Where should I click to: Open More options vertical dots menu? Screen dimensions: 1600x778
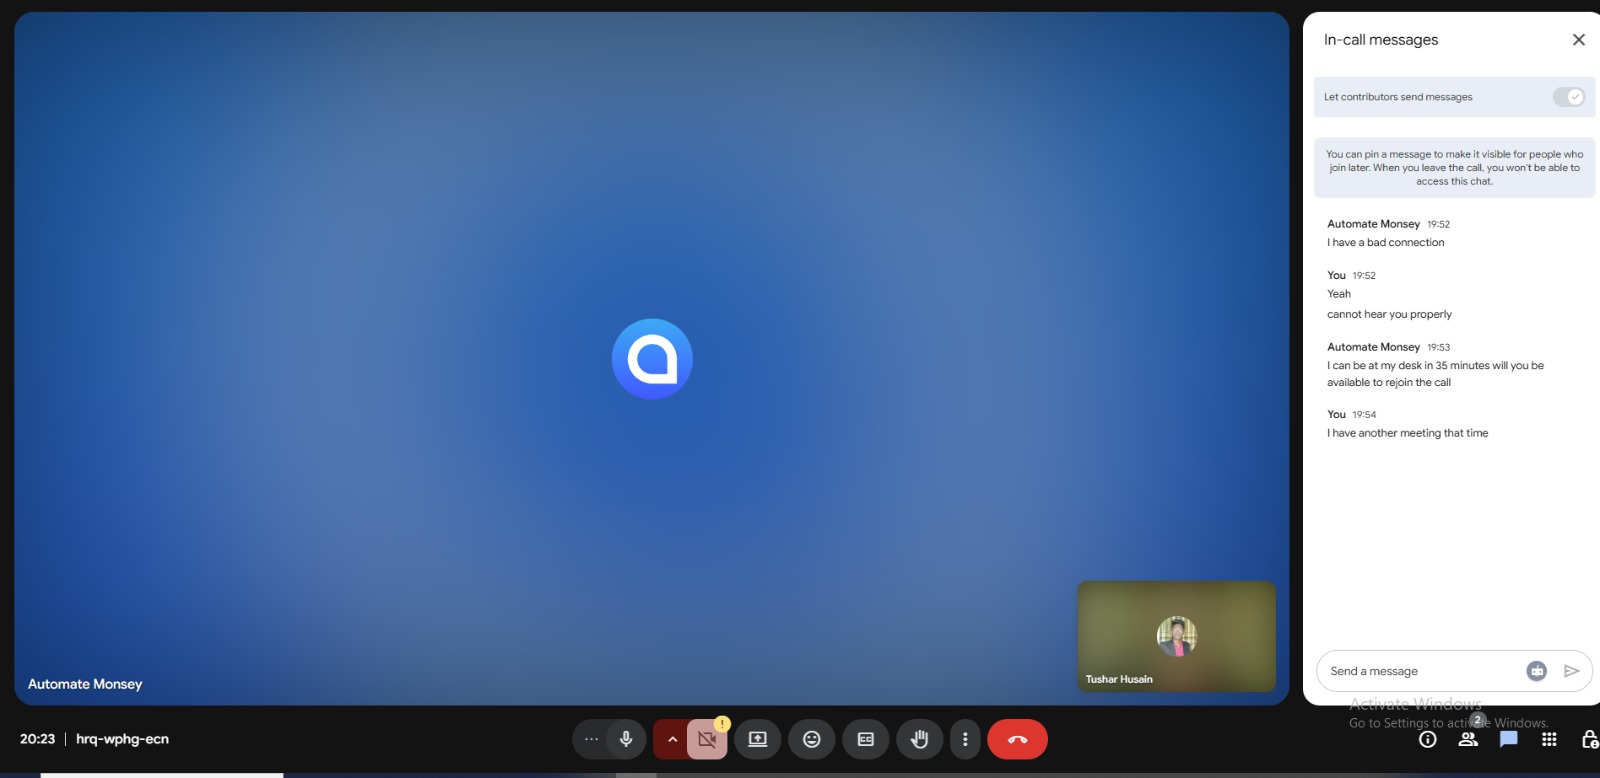[x=965, y=739]
